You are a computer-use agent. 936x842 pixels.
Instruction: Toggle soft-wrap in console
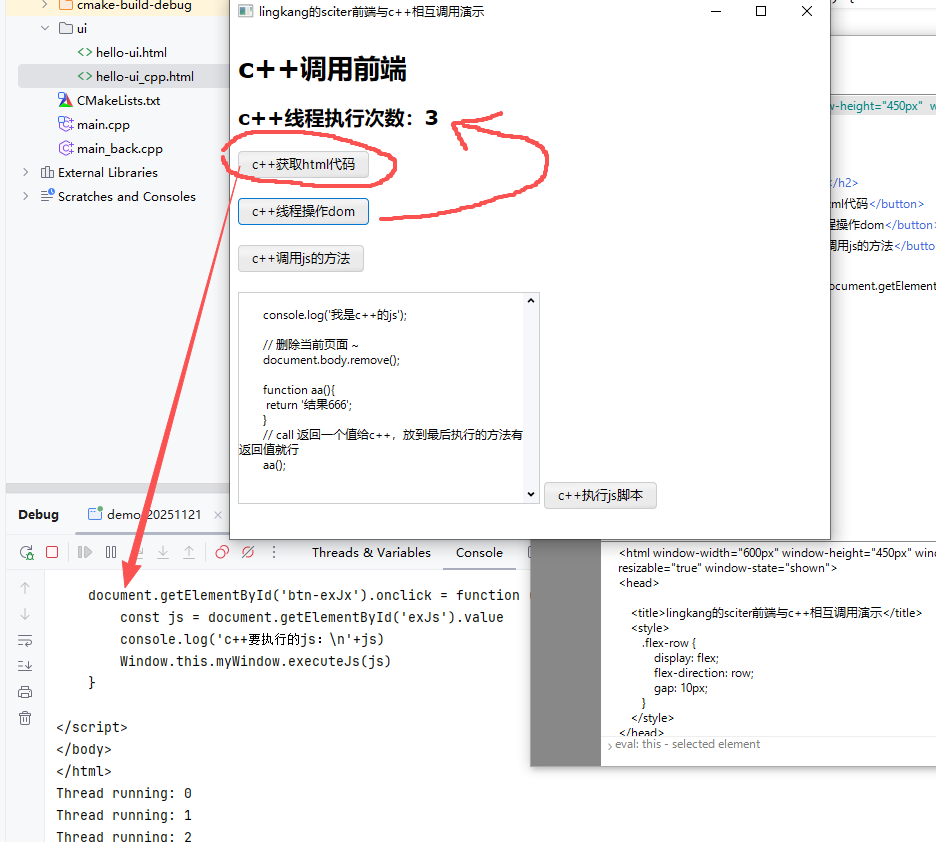(26, 640)
